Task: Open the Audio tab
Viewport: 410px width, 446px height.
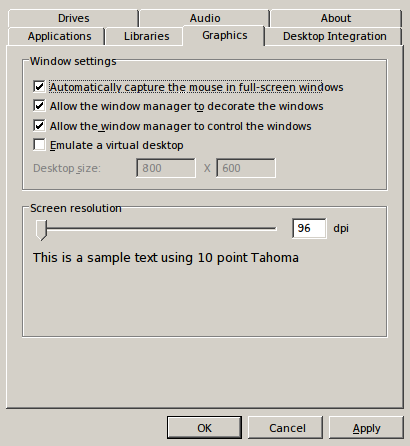Action: (x=205, y=18)
